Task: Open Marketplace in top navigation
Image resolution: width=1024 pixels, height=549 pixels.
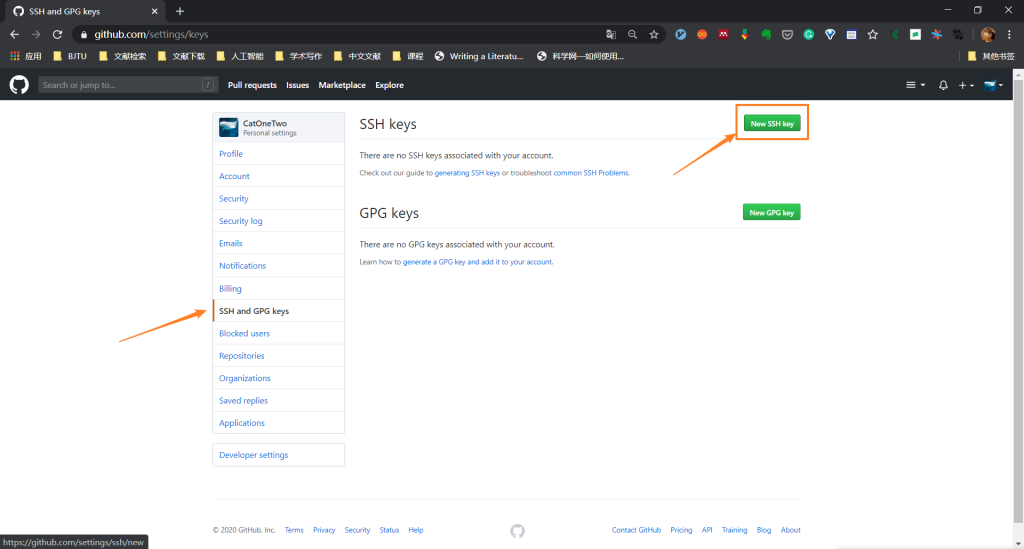Action: 342,85
